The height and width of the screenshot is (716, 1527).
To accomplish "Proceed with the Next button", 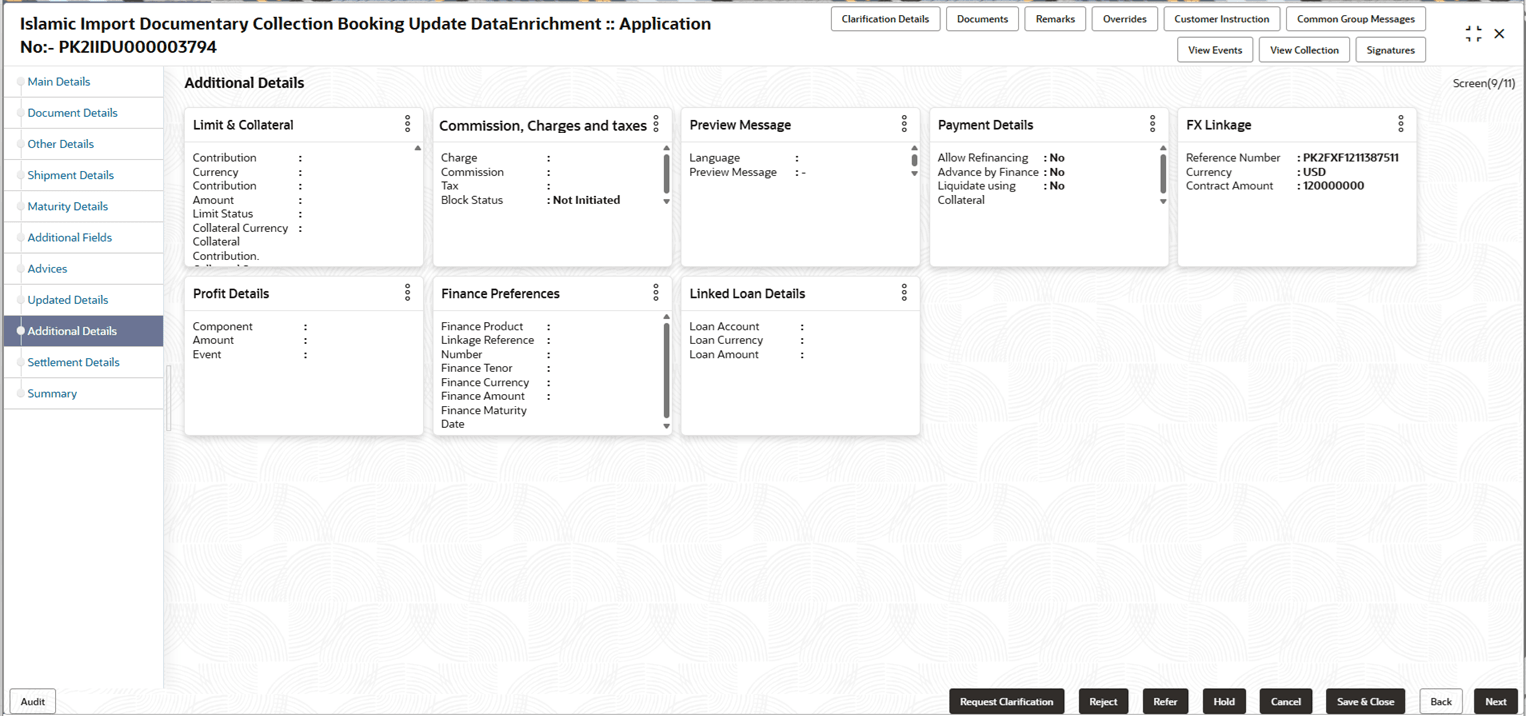I will 1496,702.
